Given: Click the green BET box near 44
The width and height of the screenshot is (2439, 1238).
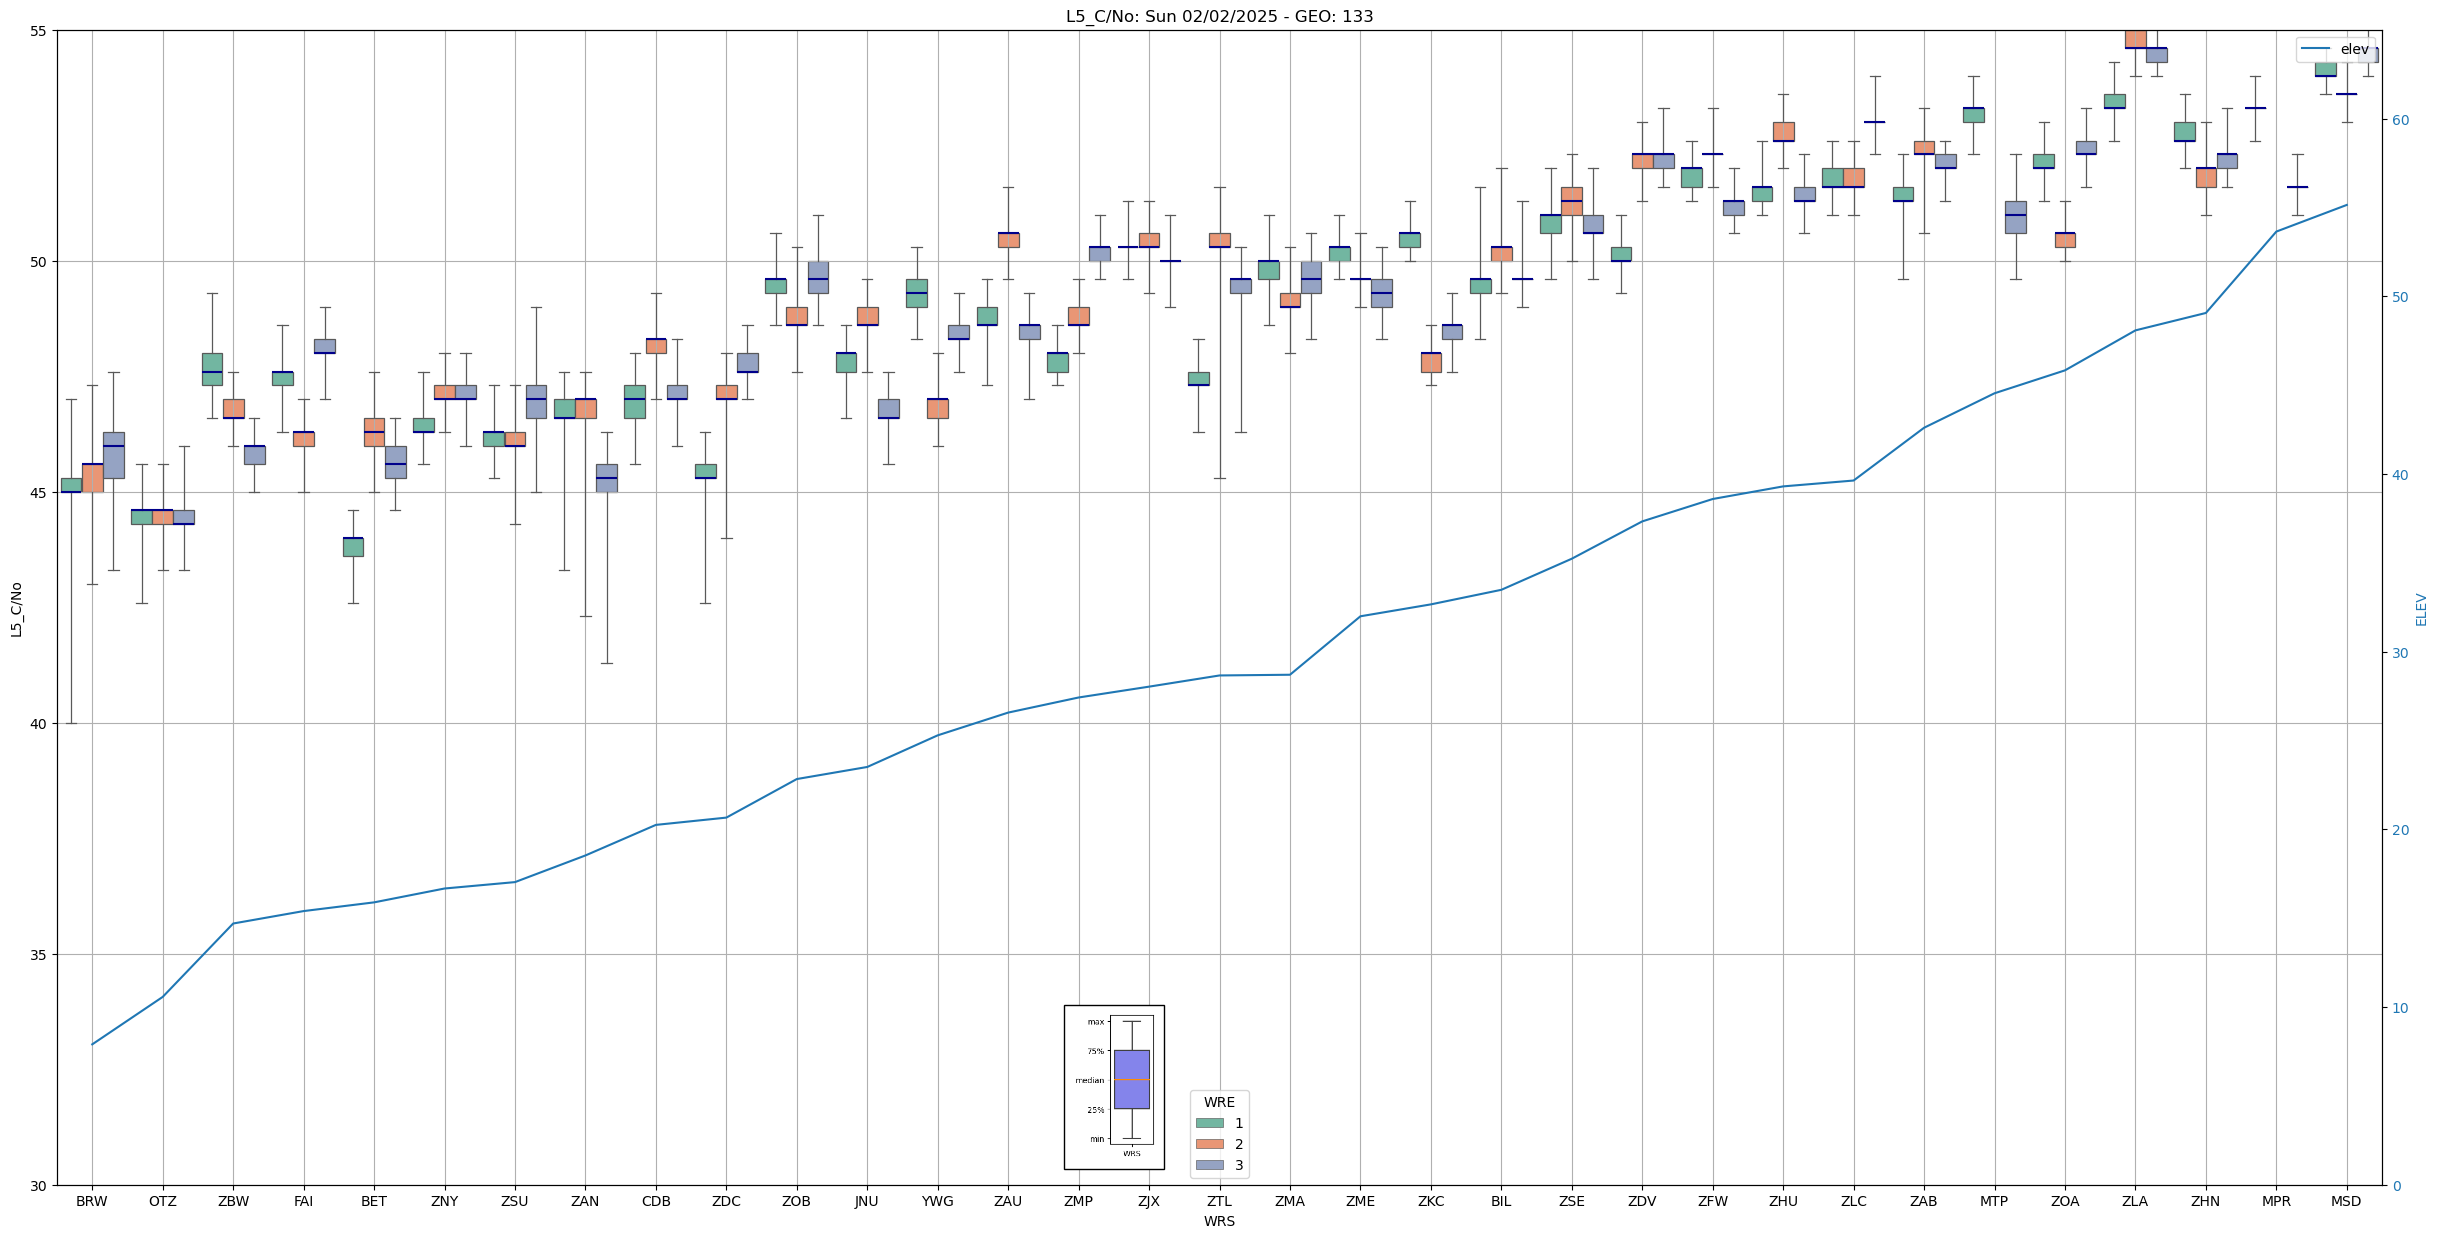Looking at the screenshot, I should click(x=353, y=547).
